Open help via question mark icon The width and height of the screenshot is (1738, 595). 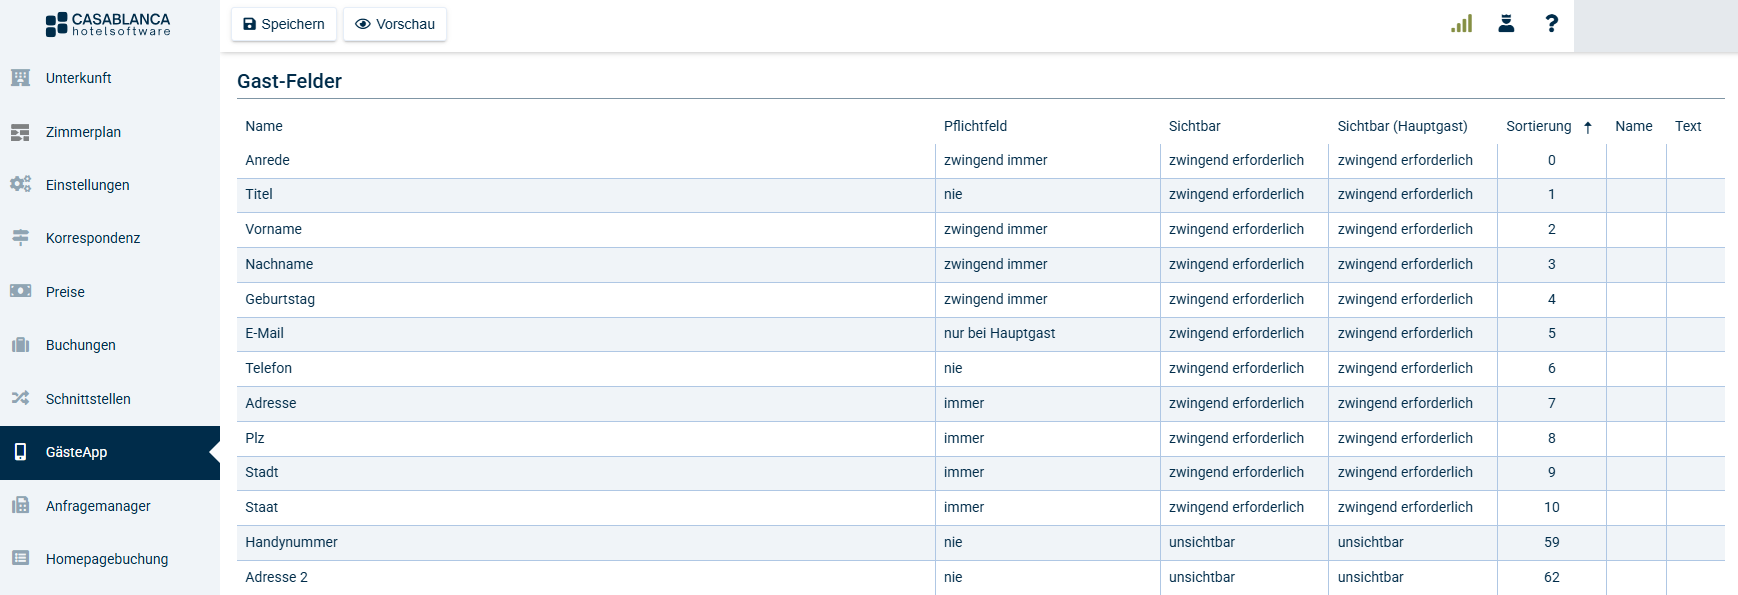point(1551,24)
